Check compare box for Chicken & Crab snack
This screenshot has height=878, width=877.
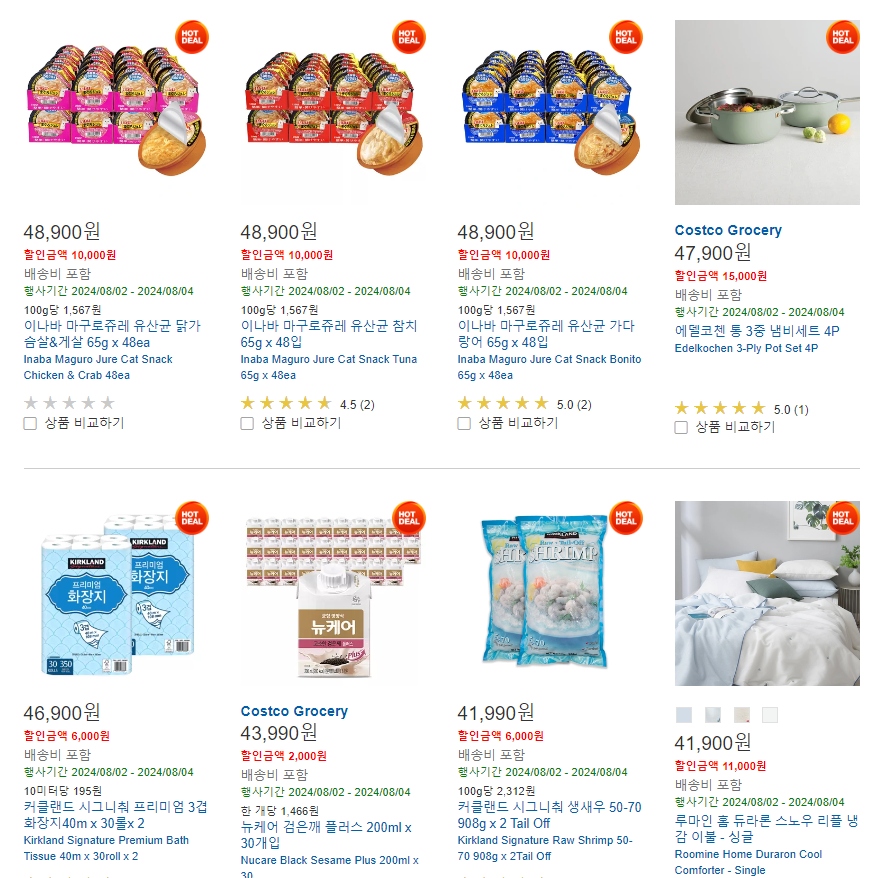30,423
